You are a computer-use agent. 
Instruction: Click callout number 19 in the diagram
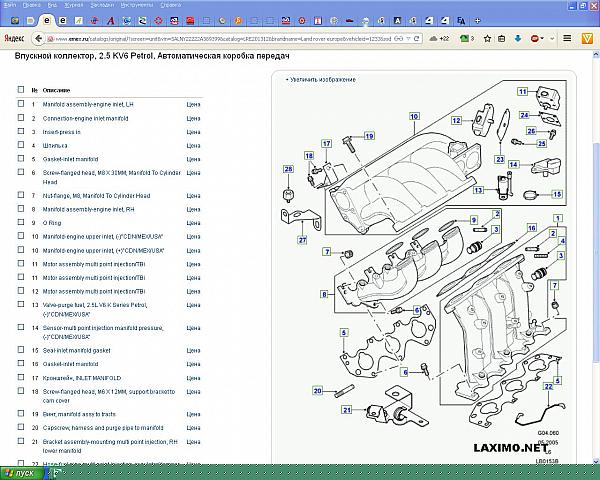[x=369, y=136]
